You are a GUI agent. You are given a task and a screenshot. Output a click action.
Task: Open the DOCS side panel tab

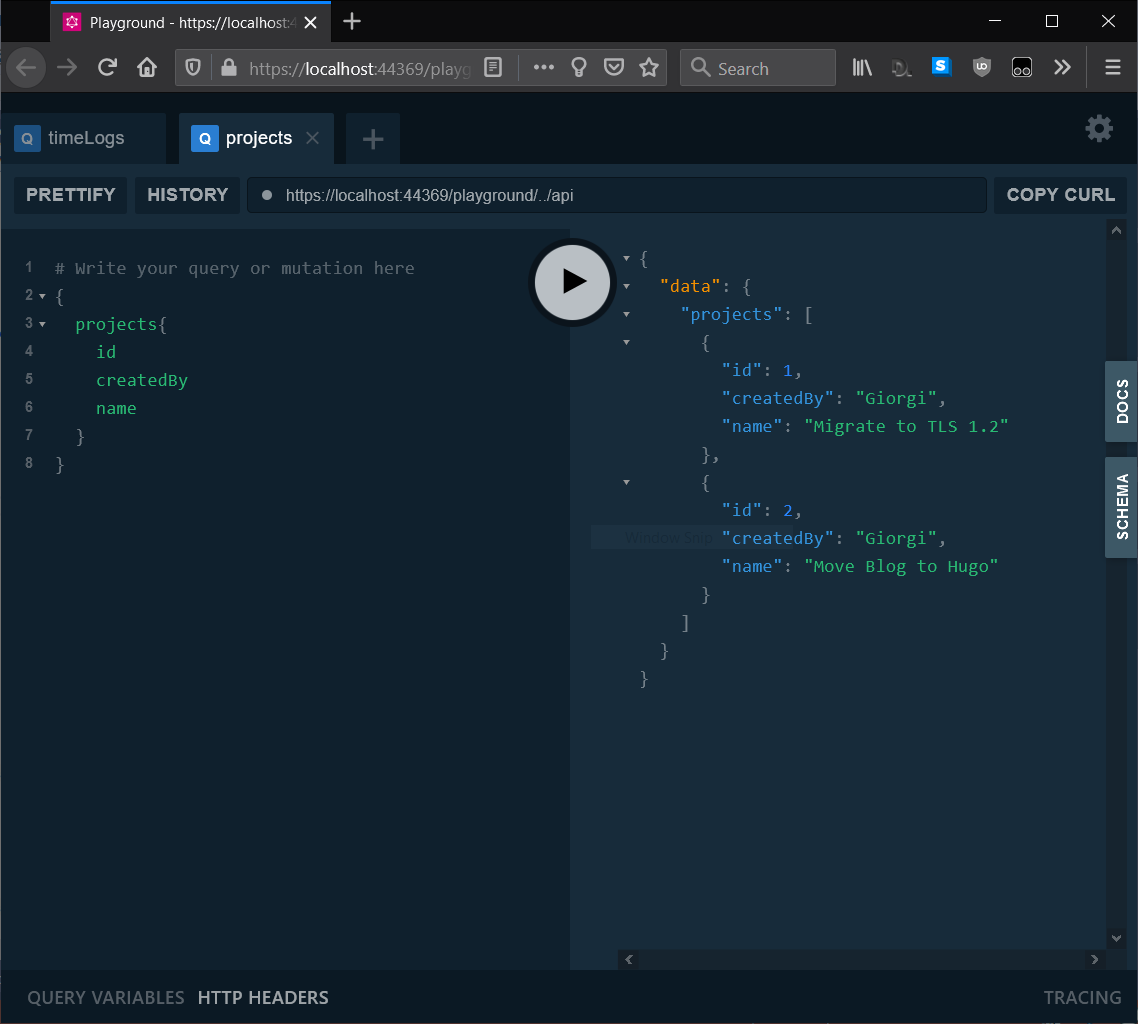(x=1121, y=401)
